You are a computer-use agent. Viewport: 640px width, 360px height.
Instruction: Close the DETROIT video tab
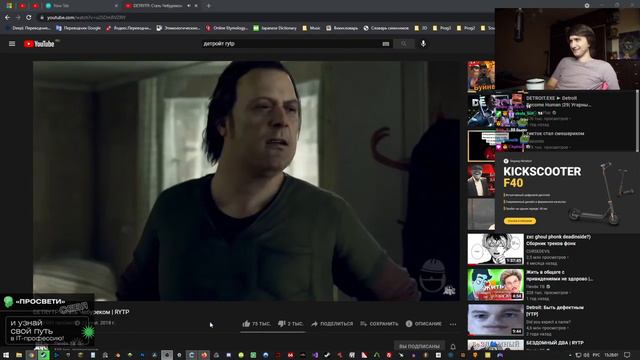point(196,6)
